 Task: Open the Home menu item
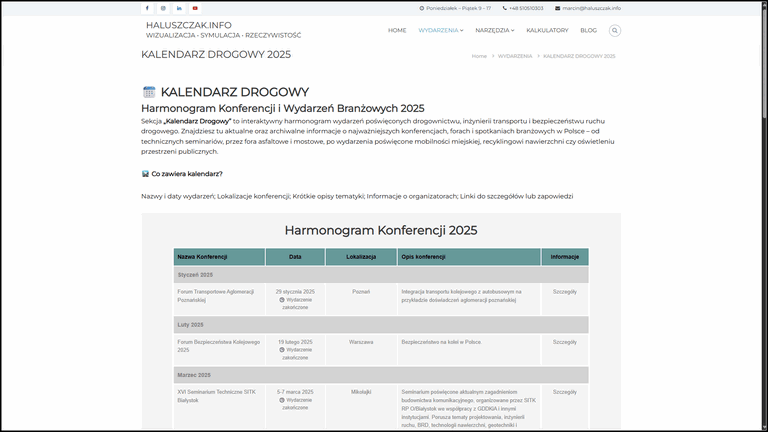[397, 30]
